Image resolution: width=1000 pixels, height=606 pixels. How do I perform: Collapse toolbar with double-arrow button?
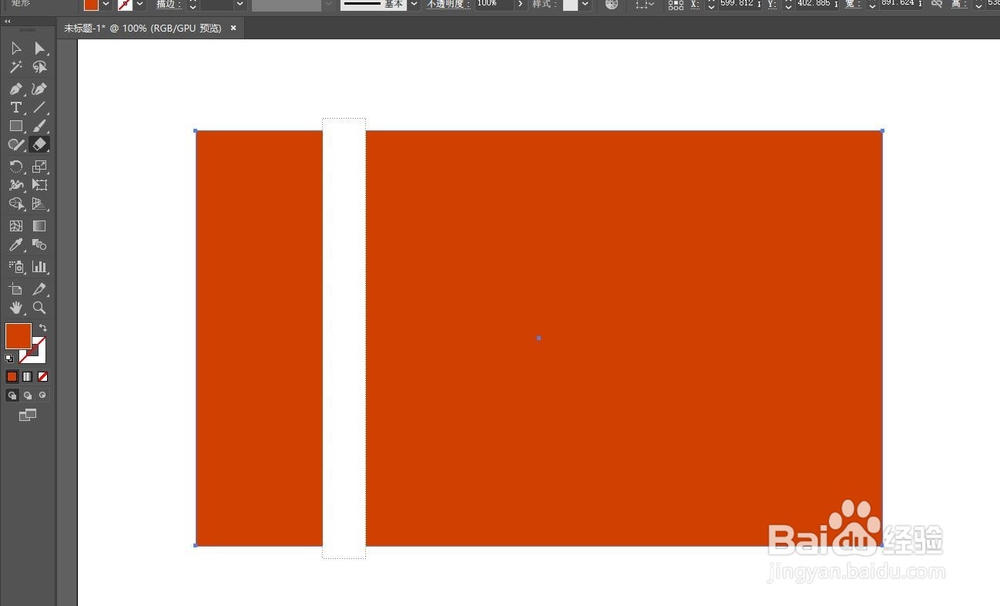pyautogui.click(x=7, y=21)
